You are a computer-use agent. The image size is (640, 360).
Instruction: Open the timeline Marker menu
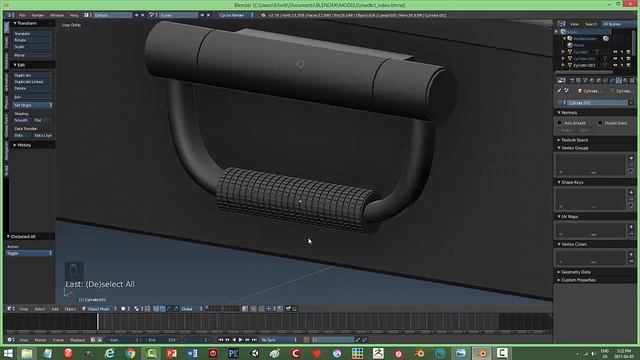(40, 340)
